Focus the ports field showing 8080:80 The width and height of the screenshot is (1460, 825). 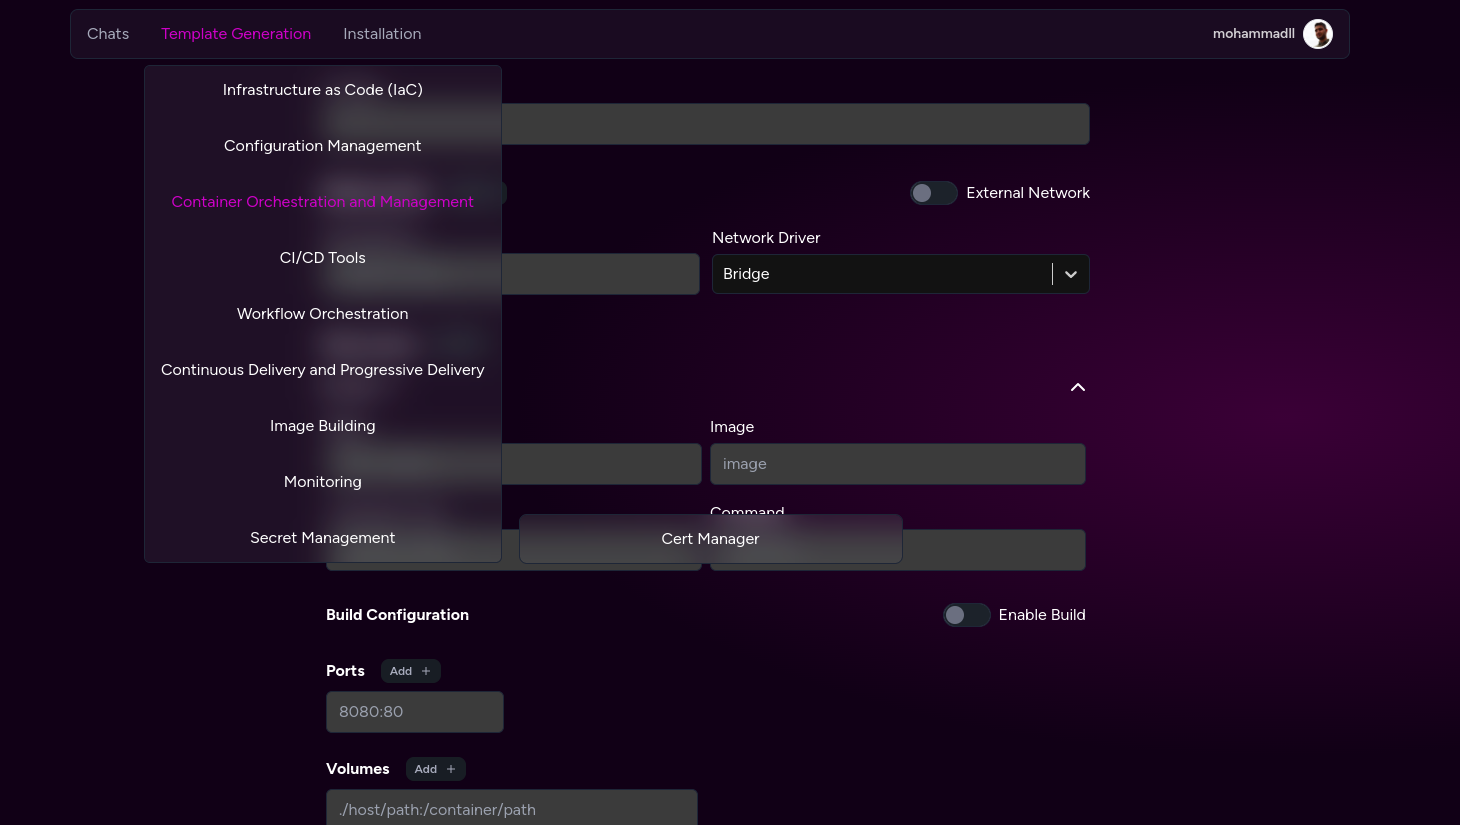pos(414,712)
